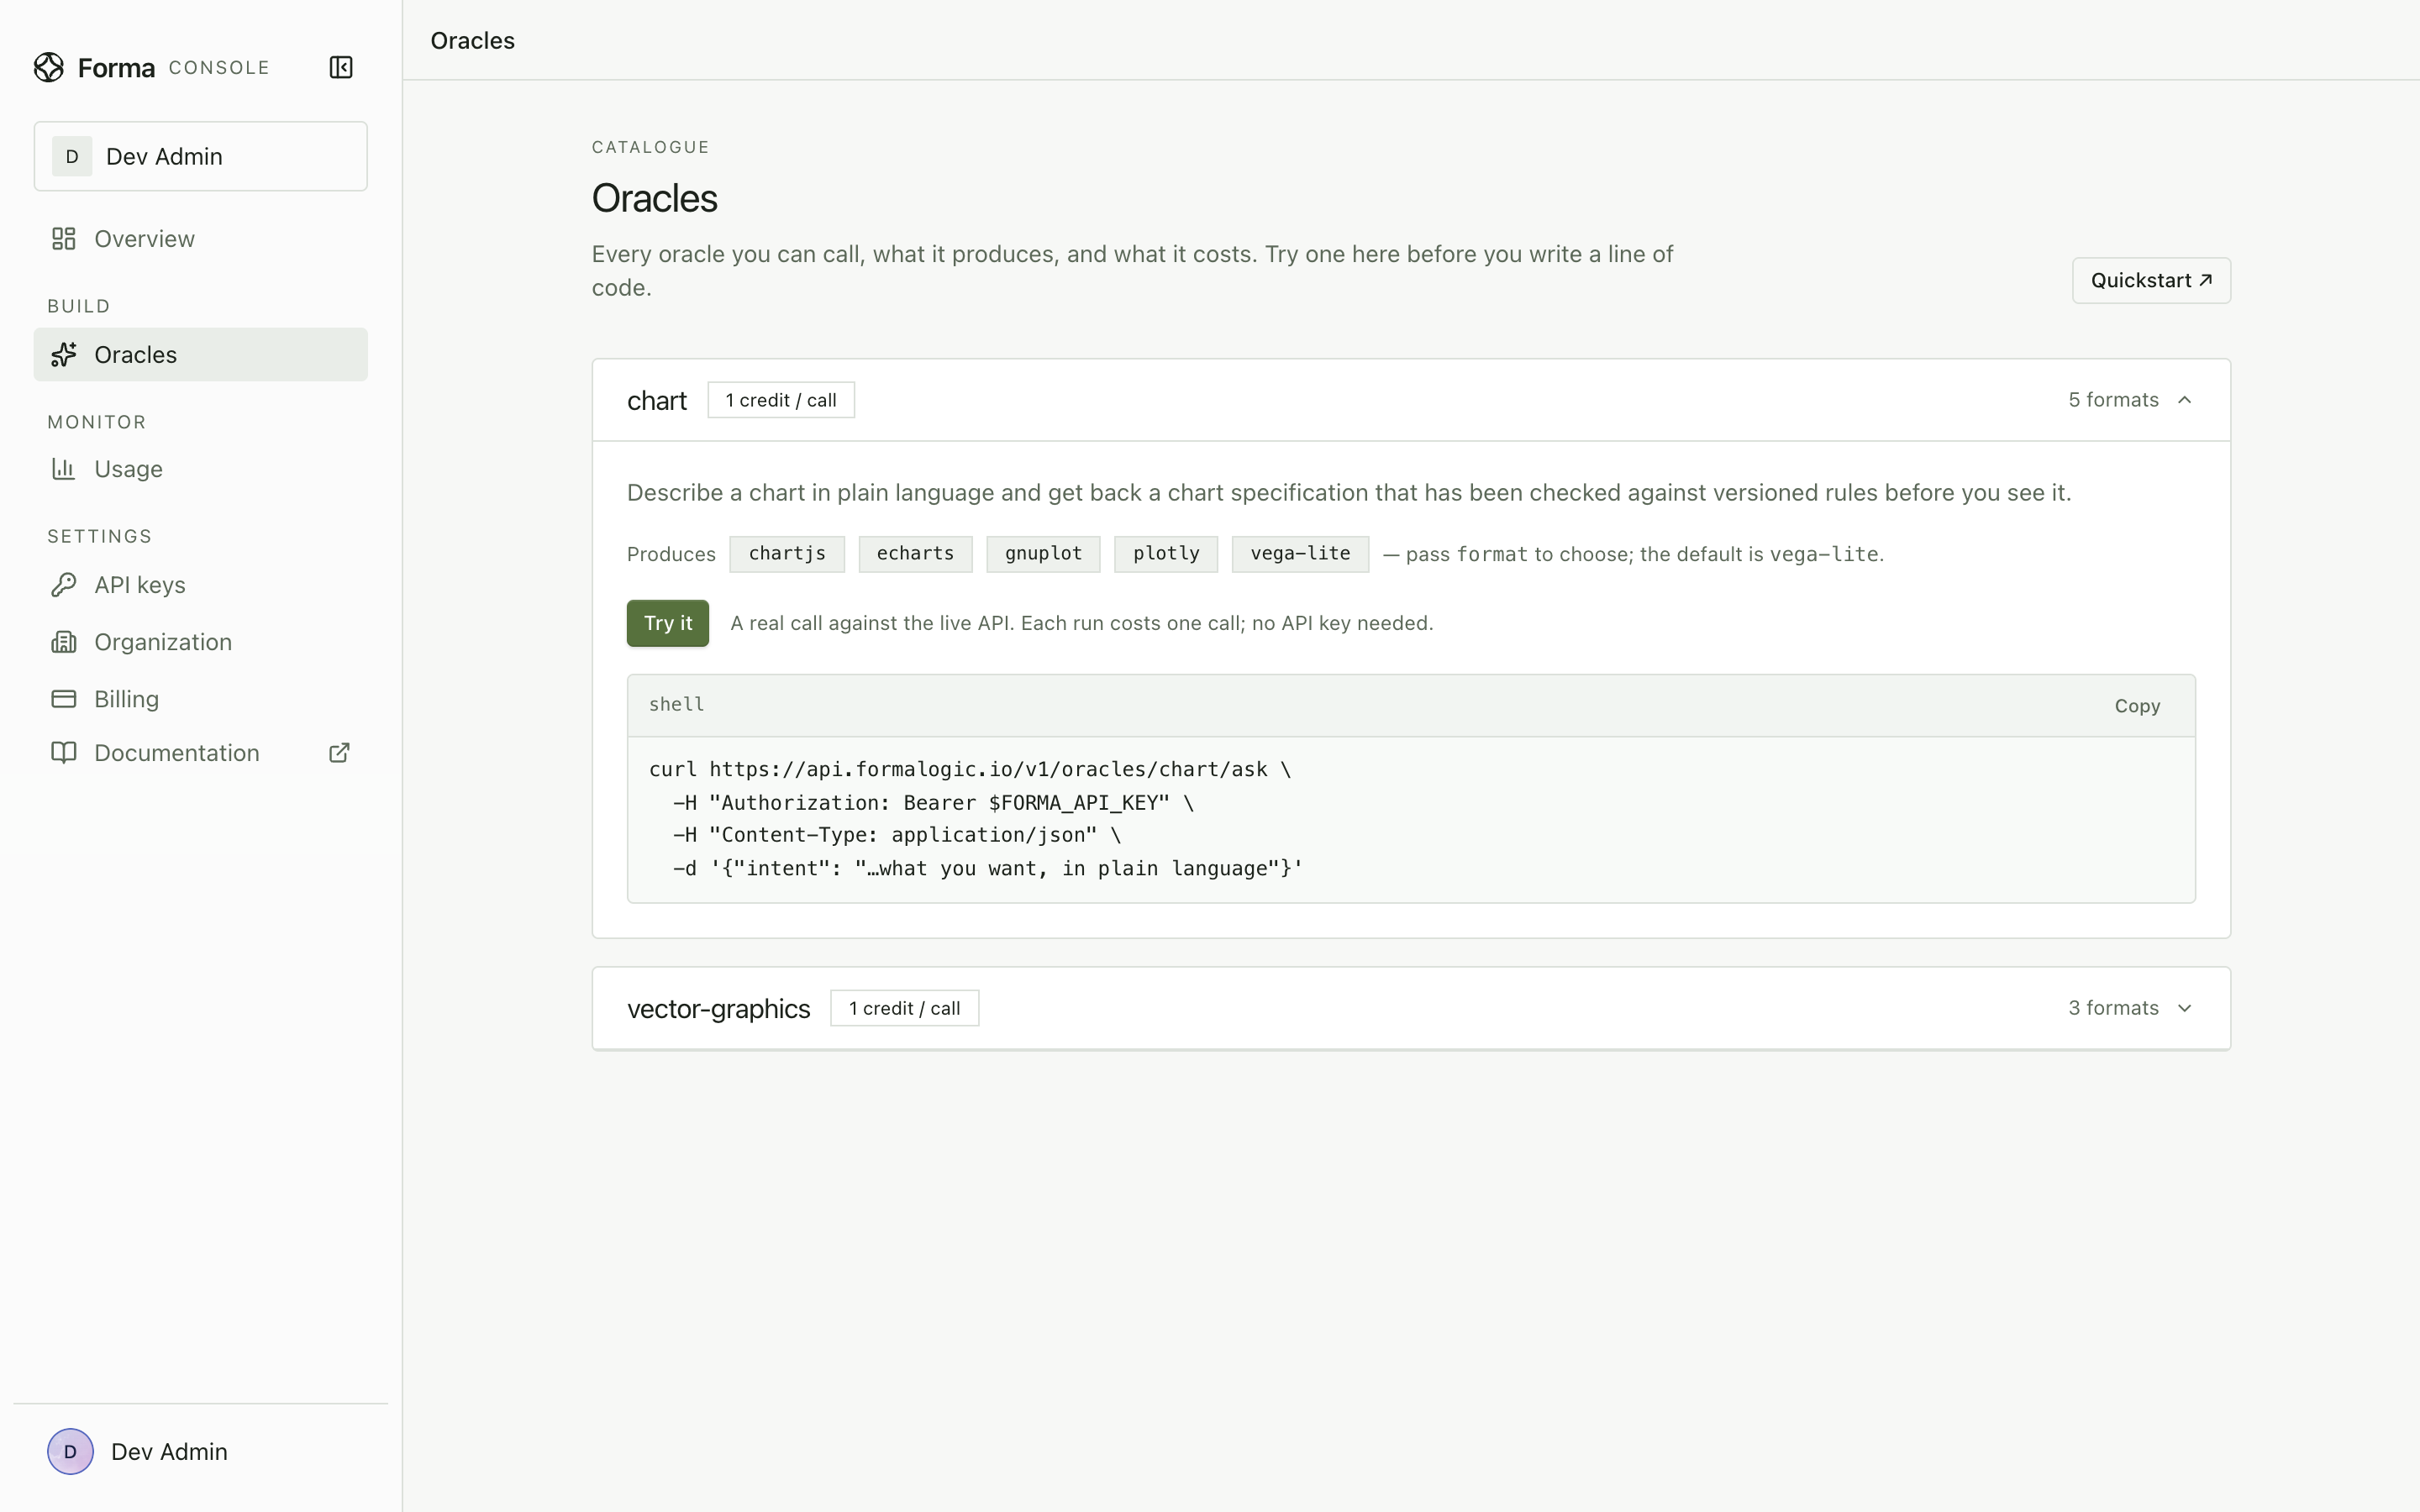Click the Documentation book icon
Image resolution: width=2420 pixels, height=1512 pixels.
[x=64, y=753]
